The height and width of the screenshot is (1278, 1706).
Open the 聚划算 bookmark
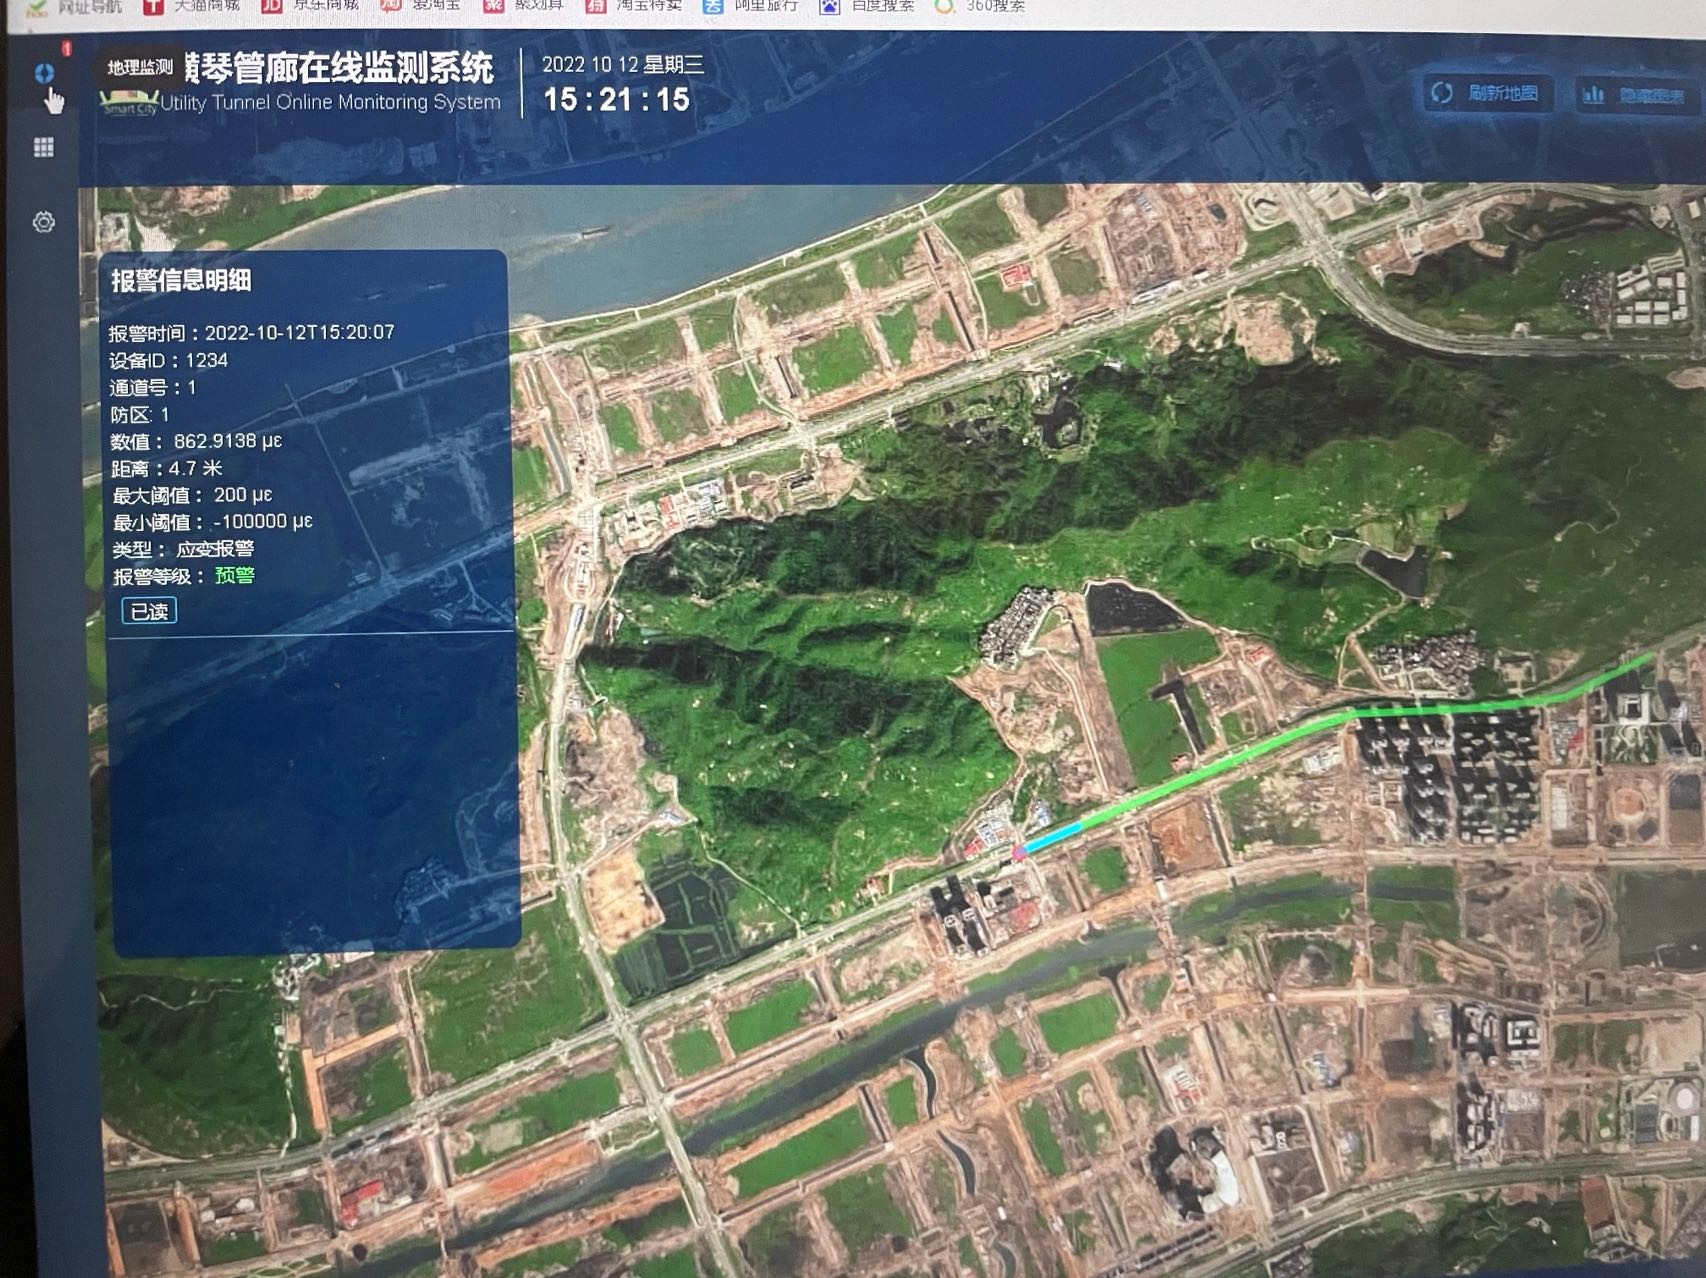[525, 6]
